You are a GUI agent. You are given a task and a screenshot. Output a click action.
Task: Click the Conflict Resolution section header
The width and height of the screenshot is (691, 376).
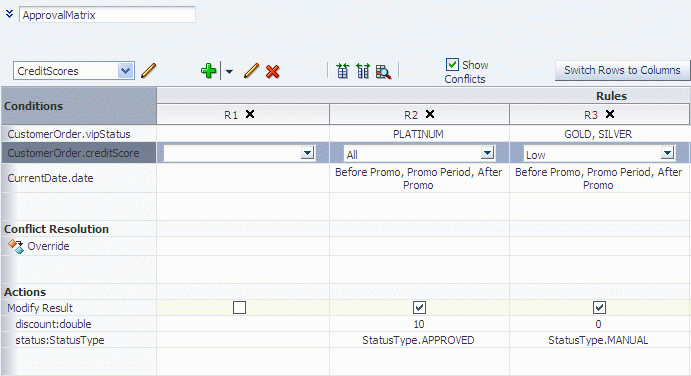(56, 229)
